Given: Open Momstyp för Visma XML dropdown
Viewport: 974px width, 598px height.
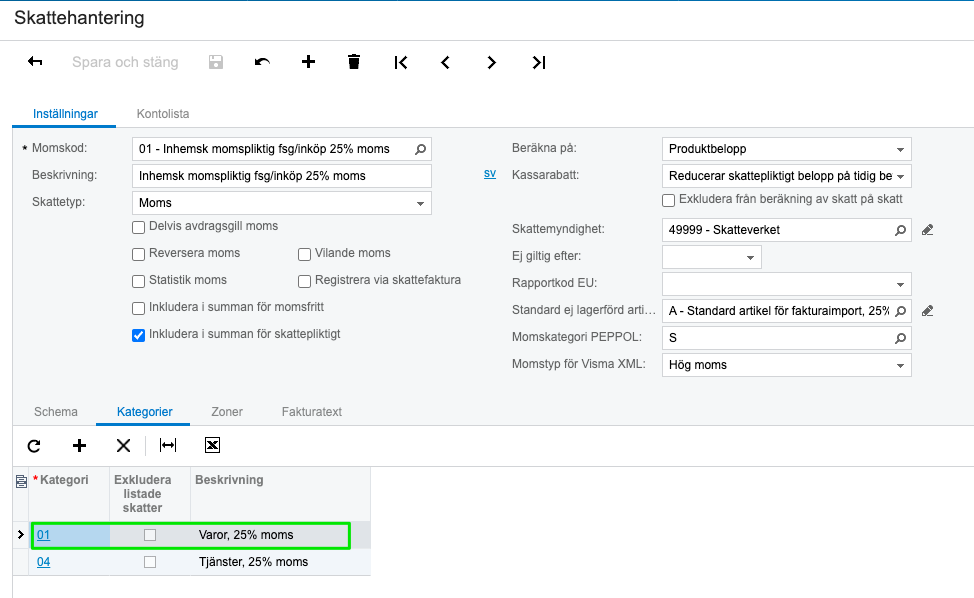Looking at the screenshot, I should click(x=786, y=365).
